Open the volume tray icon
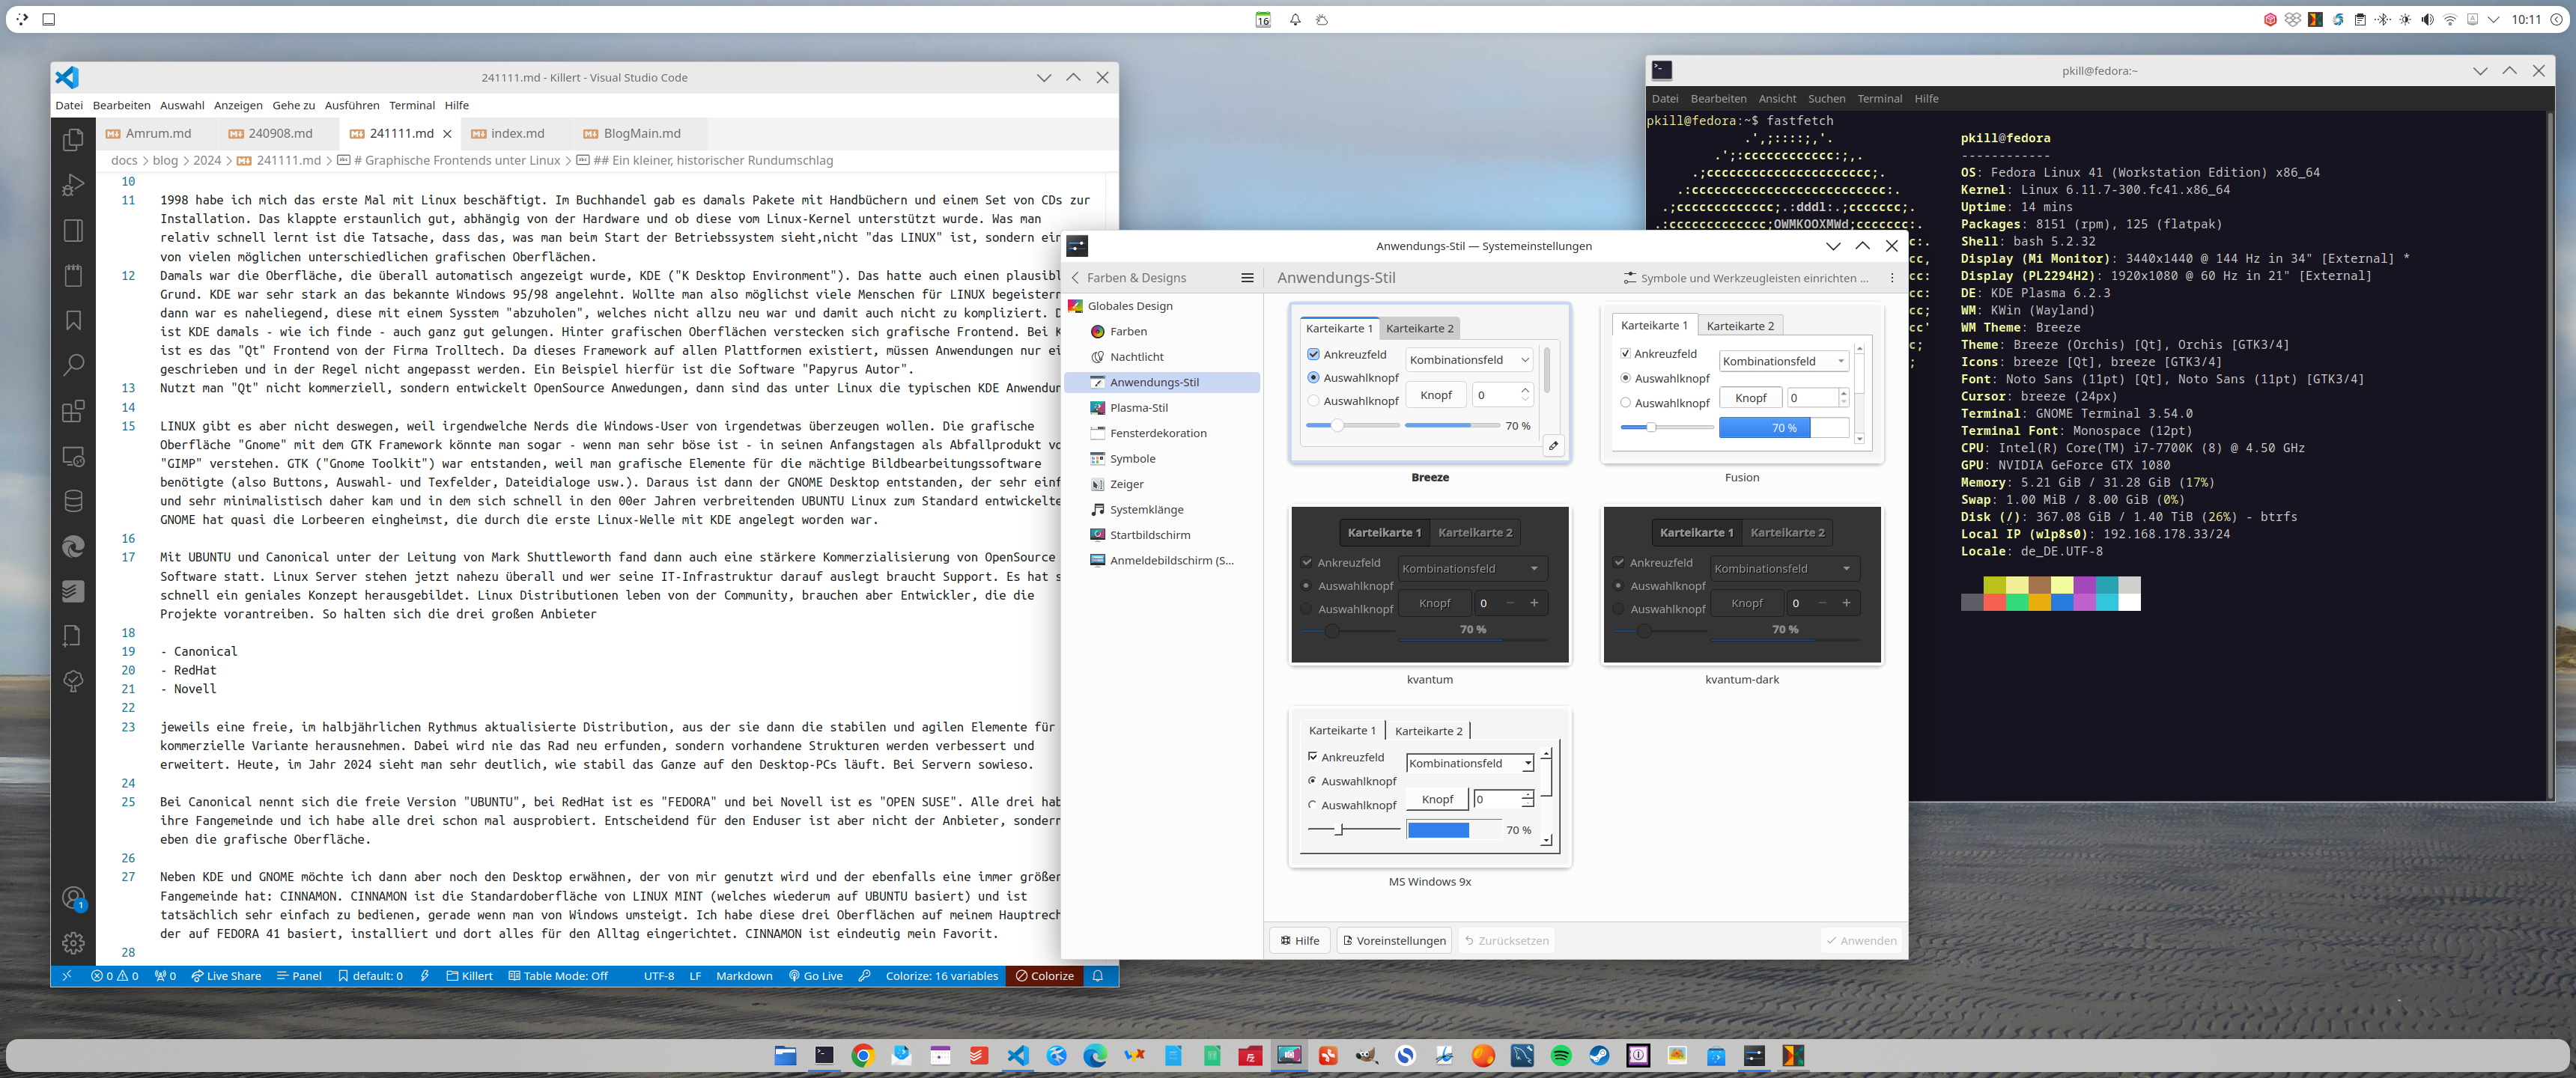The width and height of the screenshot is (2576, 1078). click(2428, 19)
